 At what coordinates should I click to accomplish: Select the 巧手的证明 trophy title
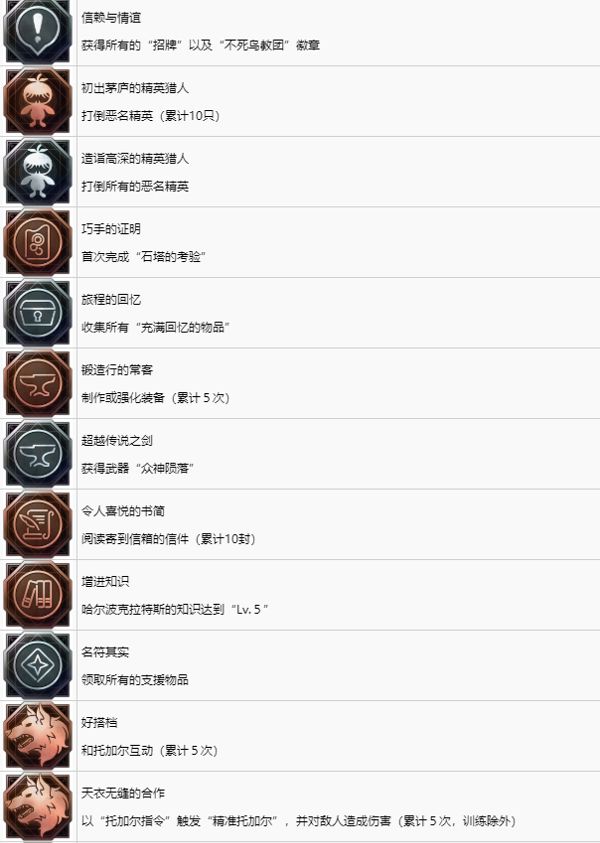(111, 229)
